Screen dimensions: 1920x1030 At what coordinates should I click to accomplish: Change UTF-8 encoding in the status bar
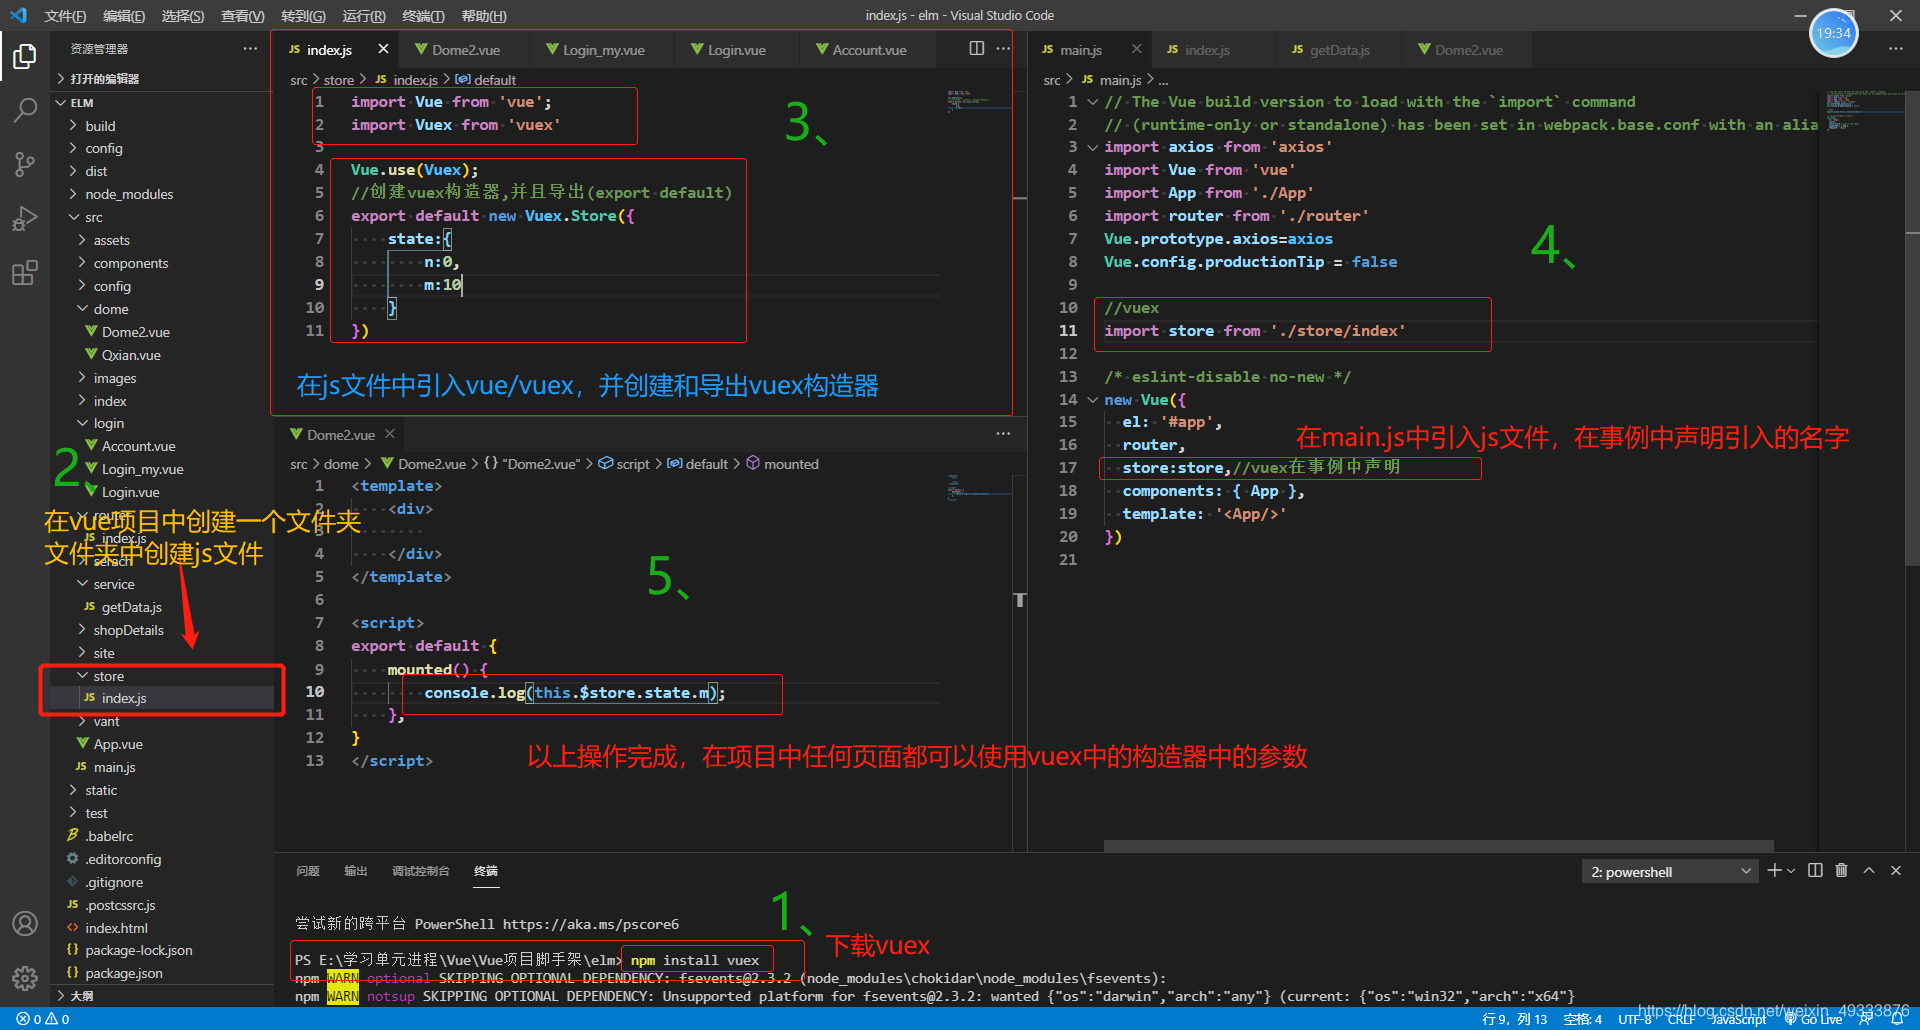coord(1635,1019)
